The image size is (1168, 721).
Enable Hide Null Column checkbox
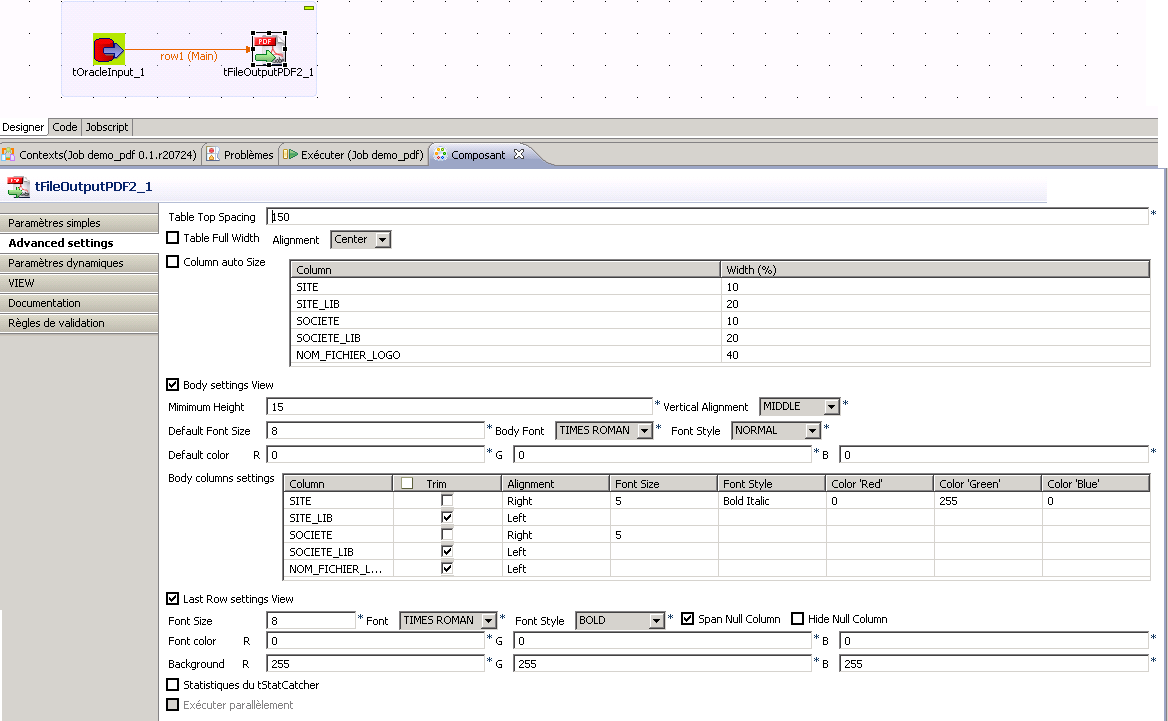(x=798, y=618)
